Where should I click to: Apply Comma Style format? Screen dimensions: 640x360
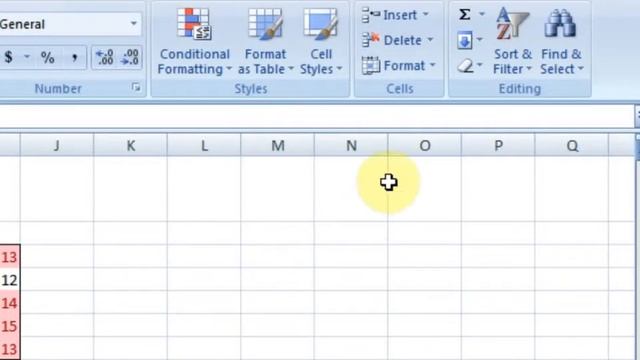point(74,58)
